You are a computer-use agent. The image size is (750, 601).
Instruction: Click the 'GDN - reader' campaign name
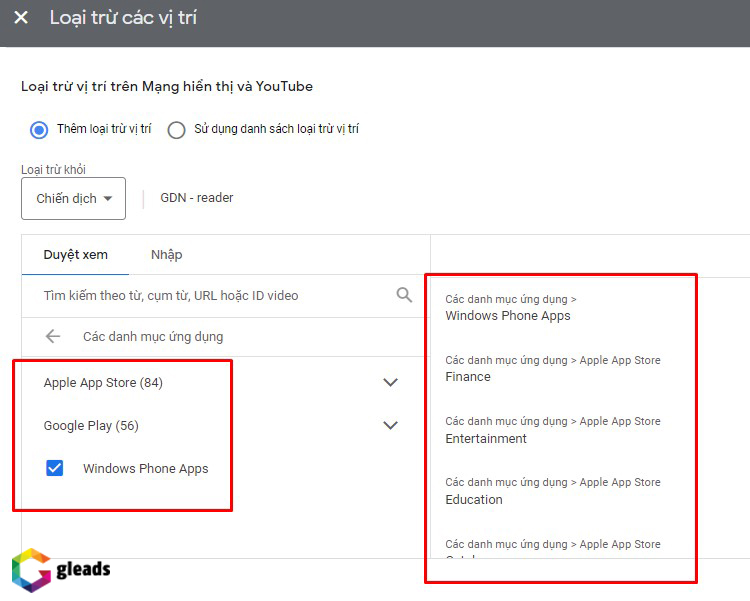click(x=197, y=198)
